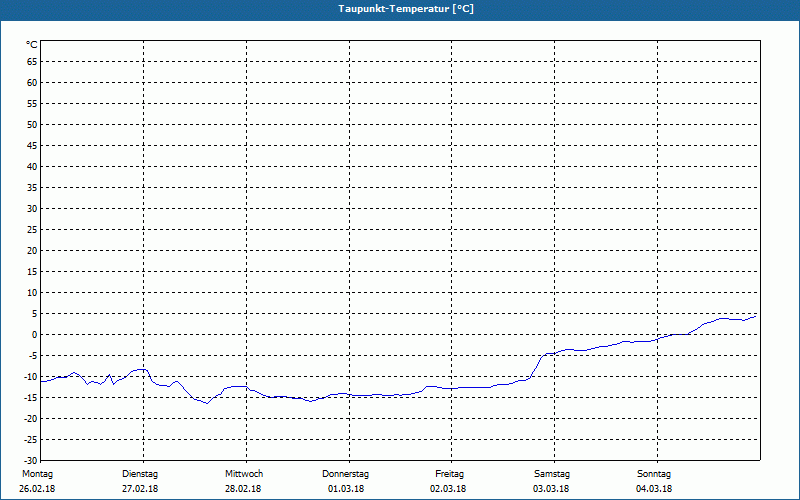The image size is (800, 500).
Task: Click the 50 axis label
Action: tap(32, 124)
